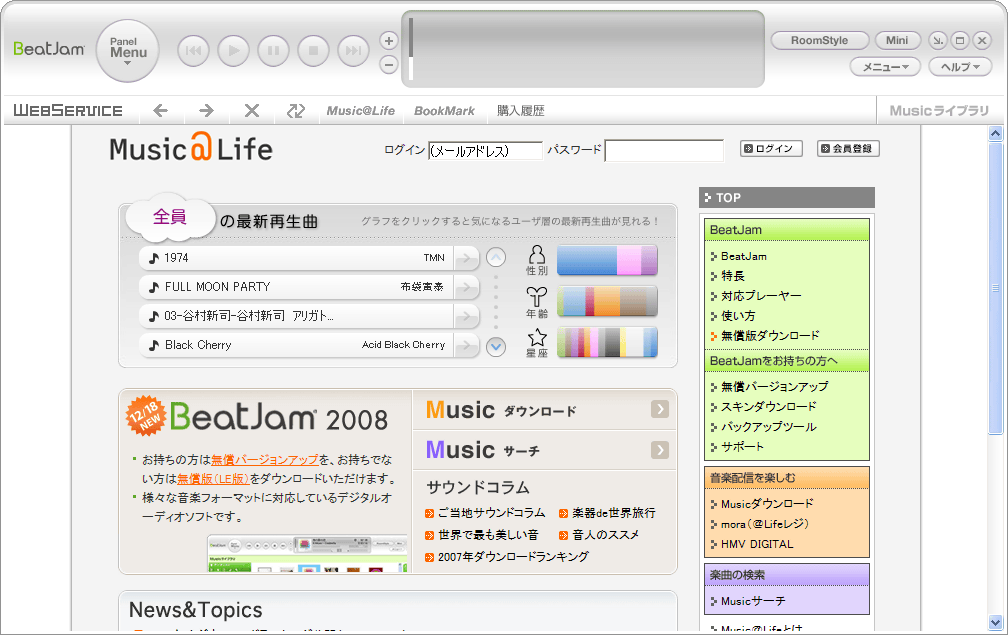Open 世界で最も美しい音 link

pyautogui.click(x=488, y=535)
